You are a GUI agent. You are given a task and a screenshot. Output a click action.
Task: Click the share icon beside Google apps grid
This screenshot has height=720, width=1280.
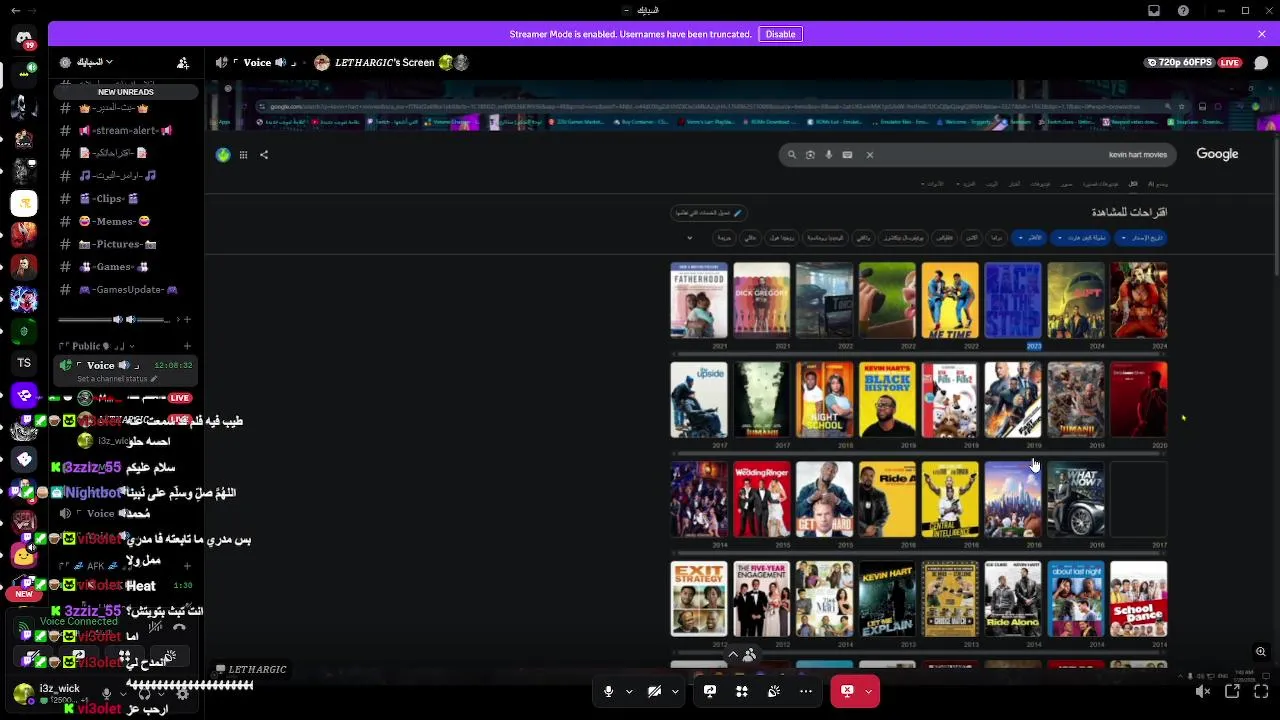[x=264, y=155]
